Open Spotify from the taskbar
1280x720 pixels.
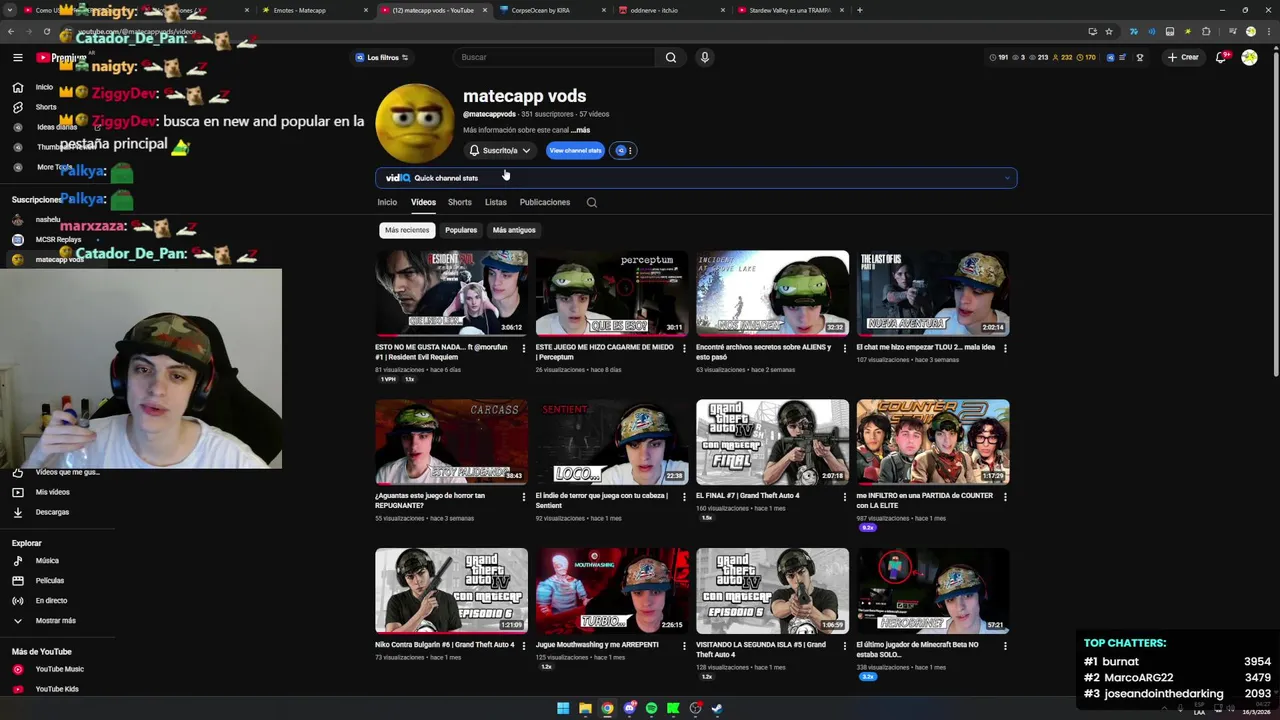[x=651, y=708]
